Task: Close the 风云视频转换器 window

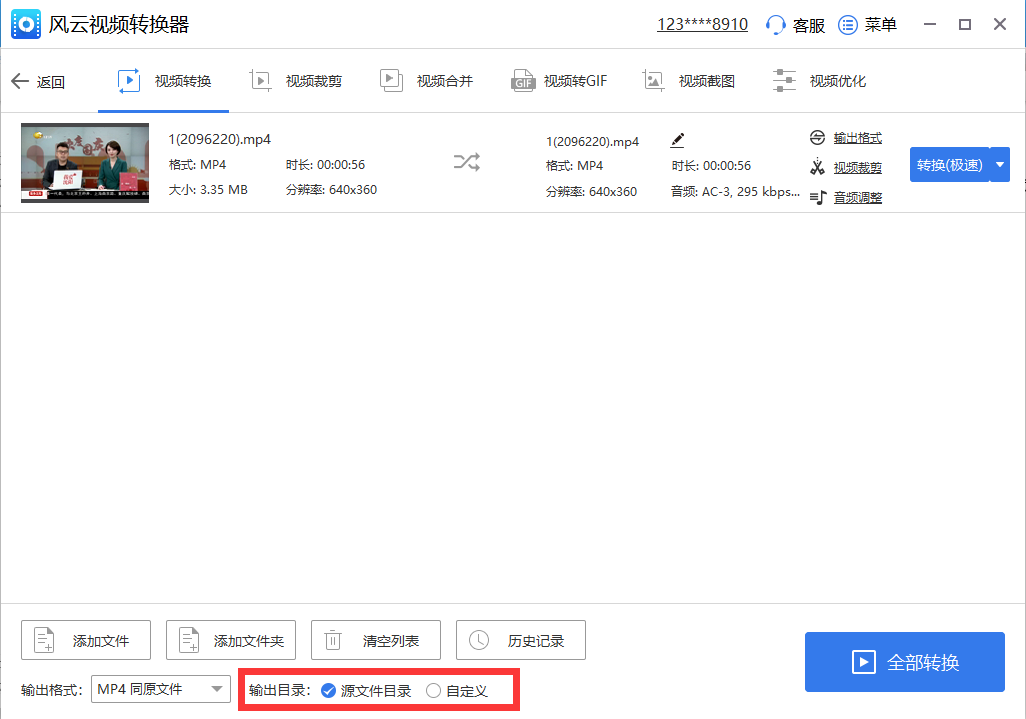Action: (x=1000, y=25)
